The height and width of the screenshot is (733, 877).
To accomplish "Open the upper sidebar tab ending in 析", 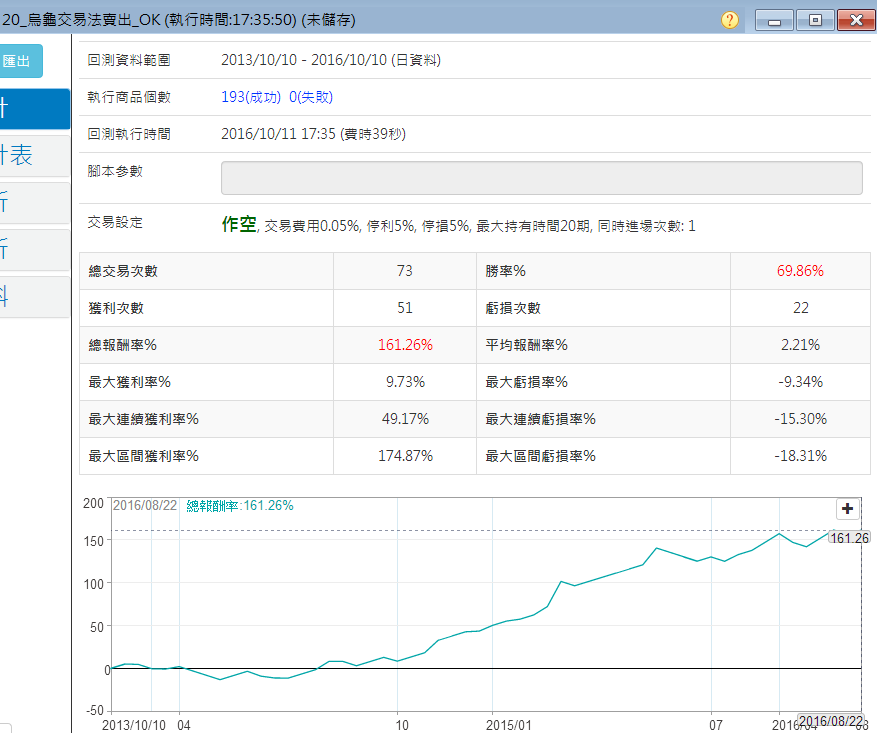I will coord(34,203).
